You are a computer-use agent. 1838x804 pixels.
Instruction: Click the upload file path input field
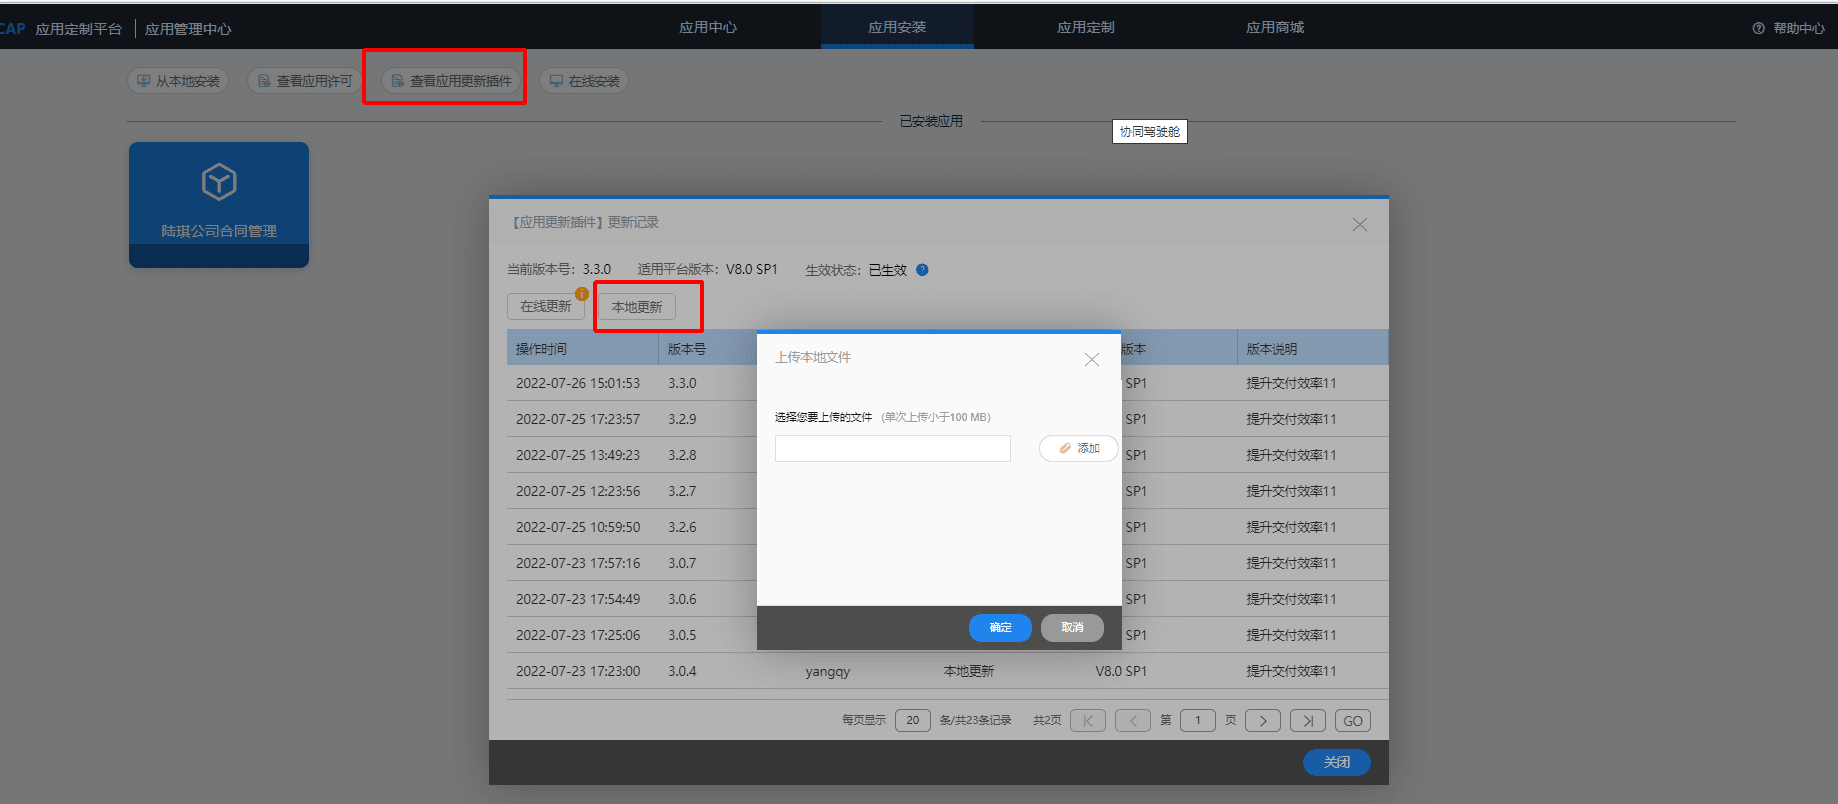pyautogui.click(x=893, y=448)
